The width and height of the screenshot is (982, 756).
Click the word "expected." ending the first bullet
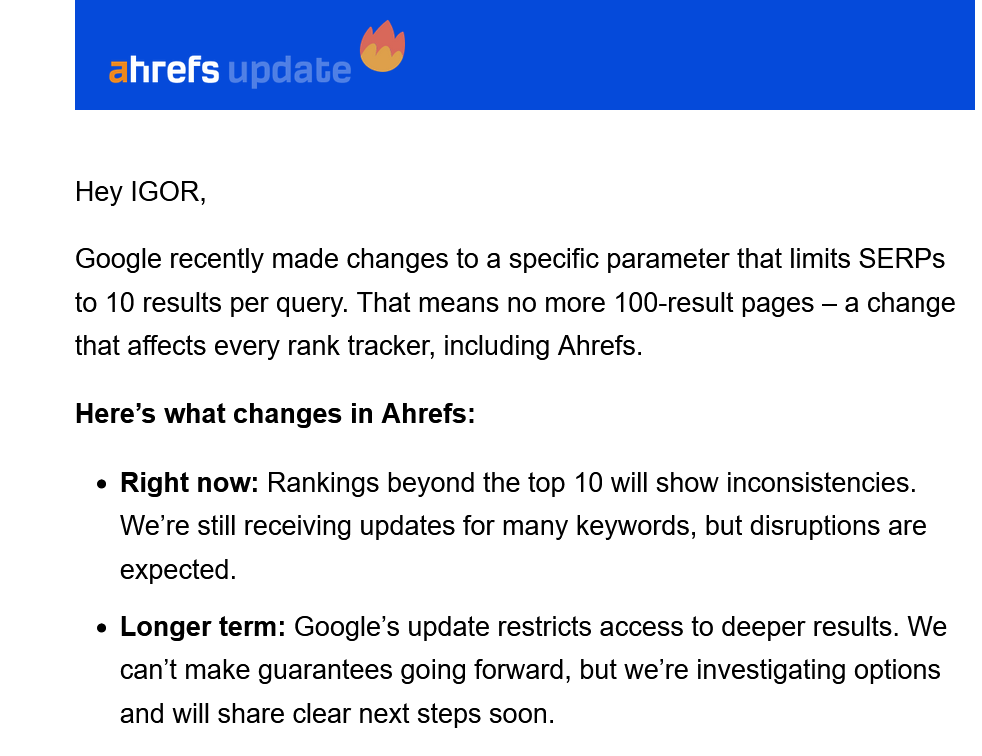coord(178,569)
